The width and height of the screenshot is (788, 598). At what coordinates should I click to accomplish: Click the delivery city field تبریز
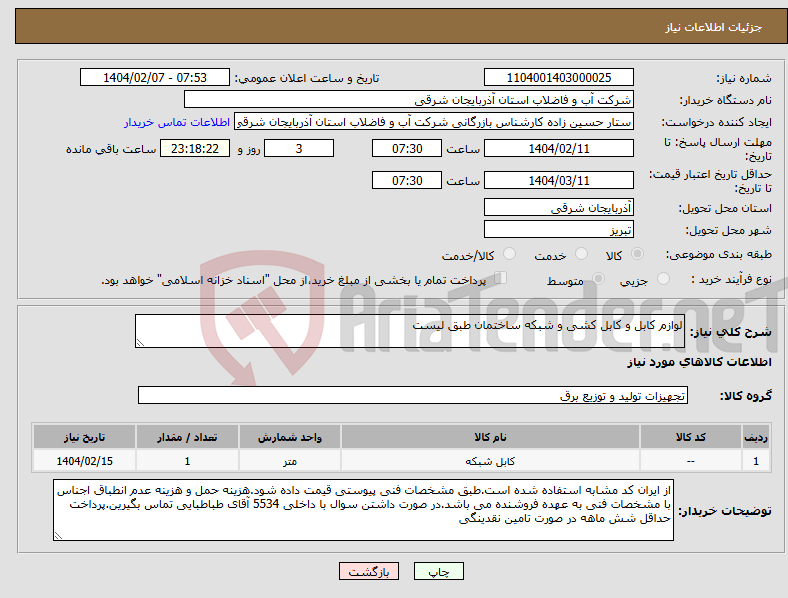click(x=558, y=229)
